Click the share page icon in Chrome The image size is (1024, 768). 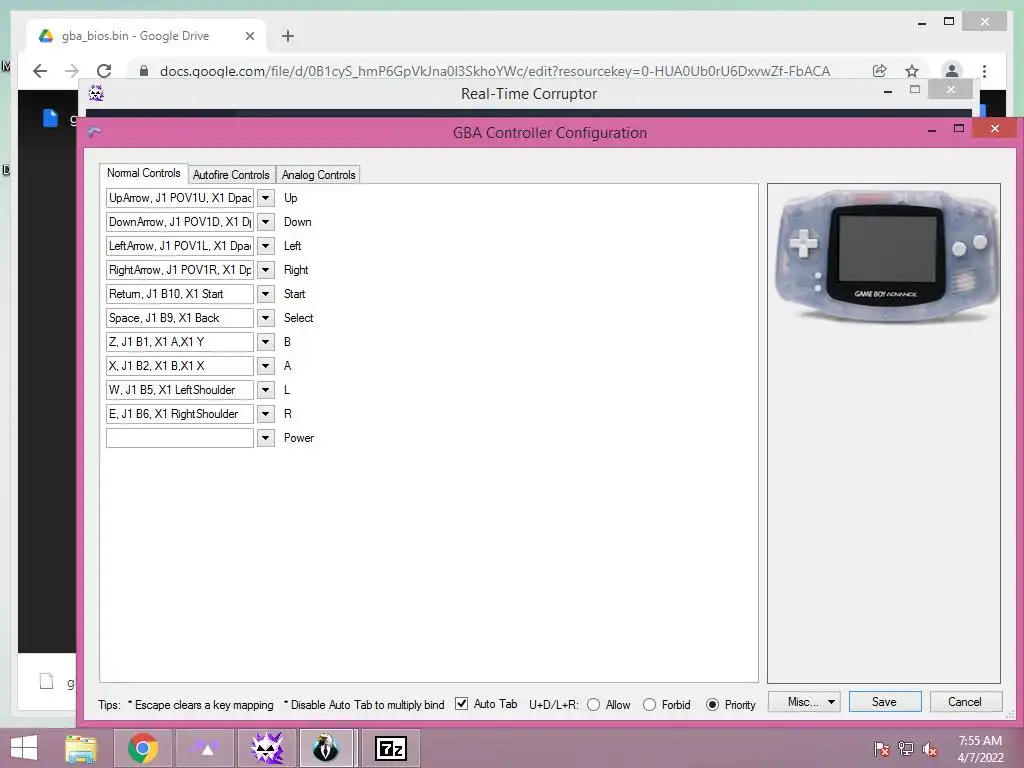click(x=880, y=71)
